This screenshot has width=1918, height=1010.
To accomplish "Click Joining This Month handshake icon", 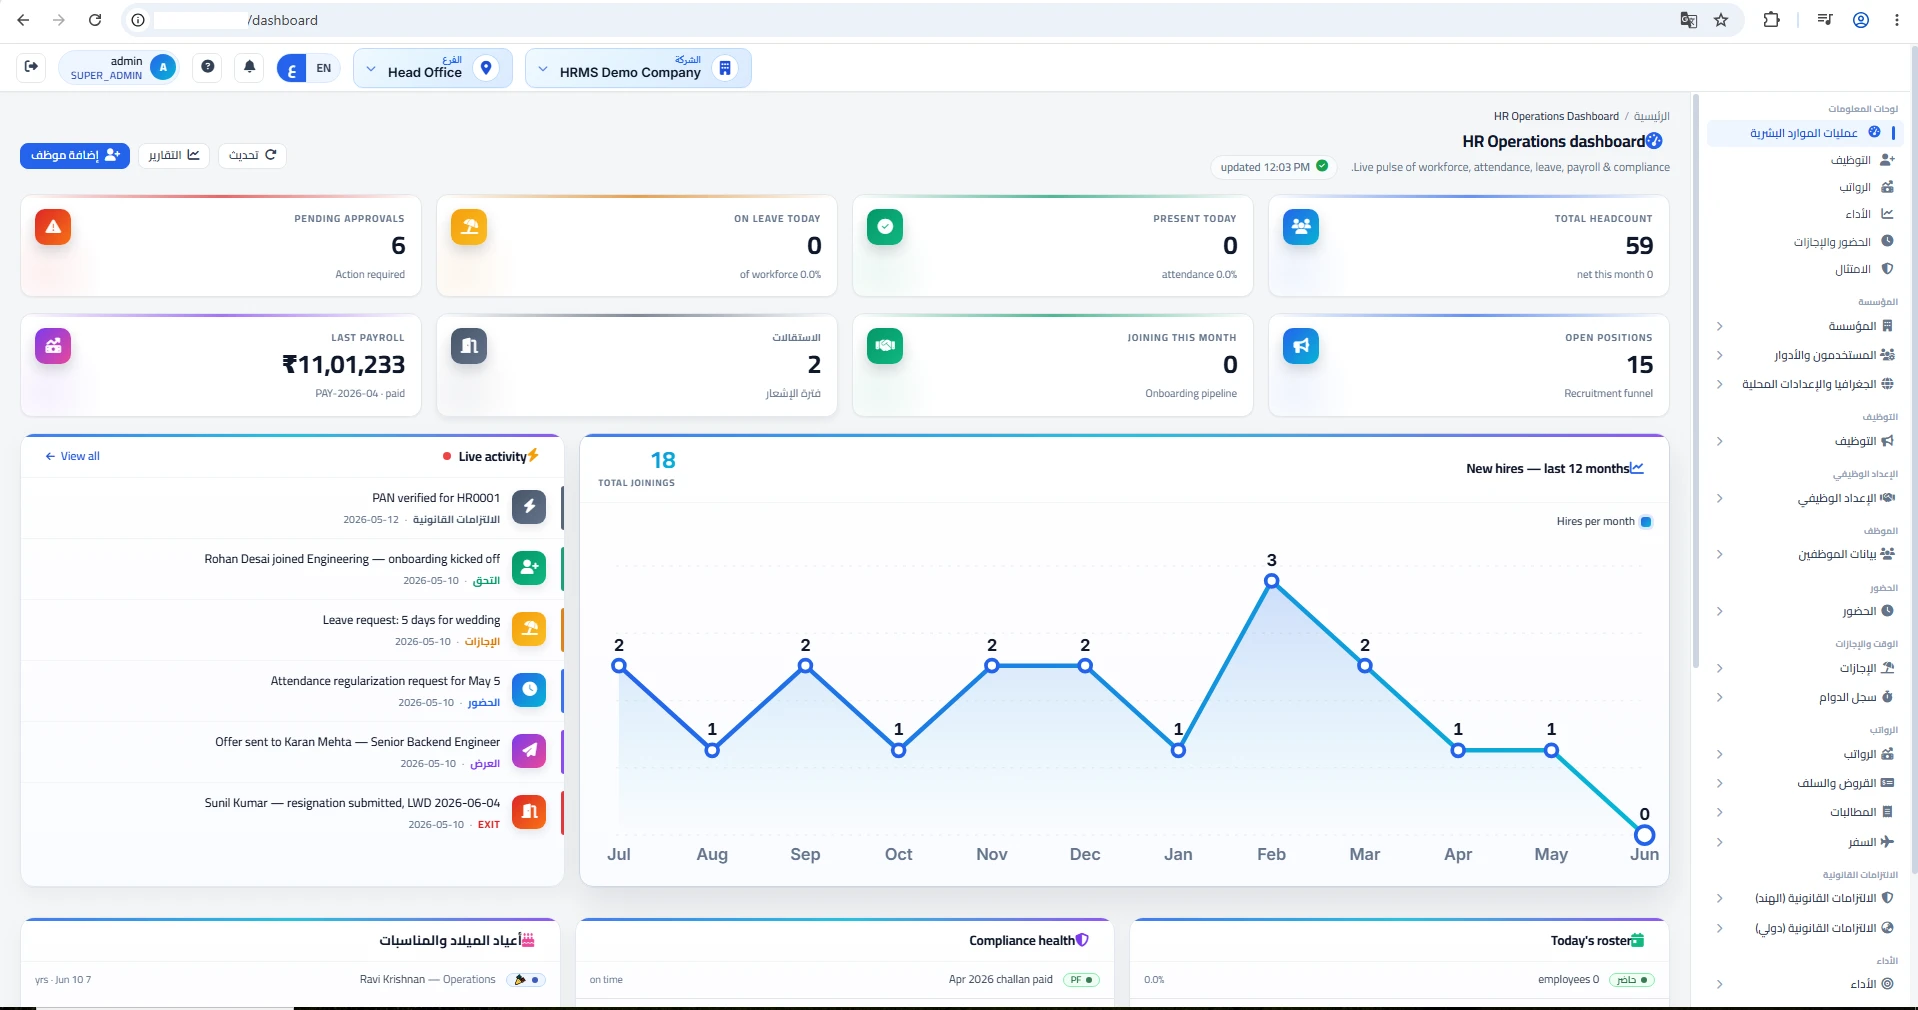I will pos(885,346).
